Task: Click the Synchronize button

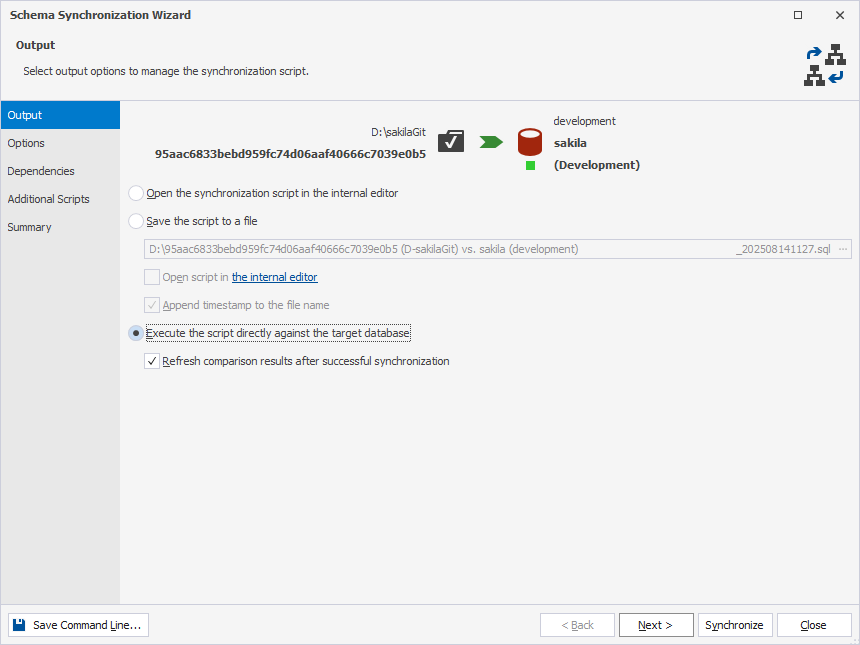Action: [735, 624]
